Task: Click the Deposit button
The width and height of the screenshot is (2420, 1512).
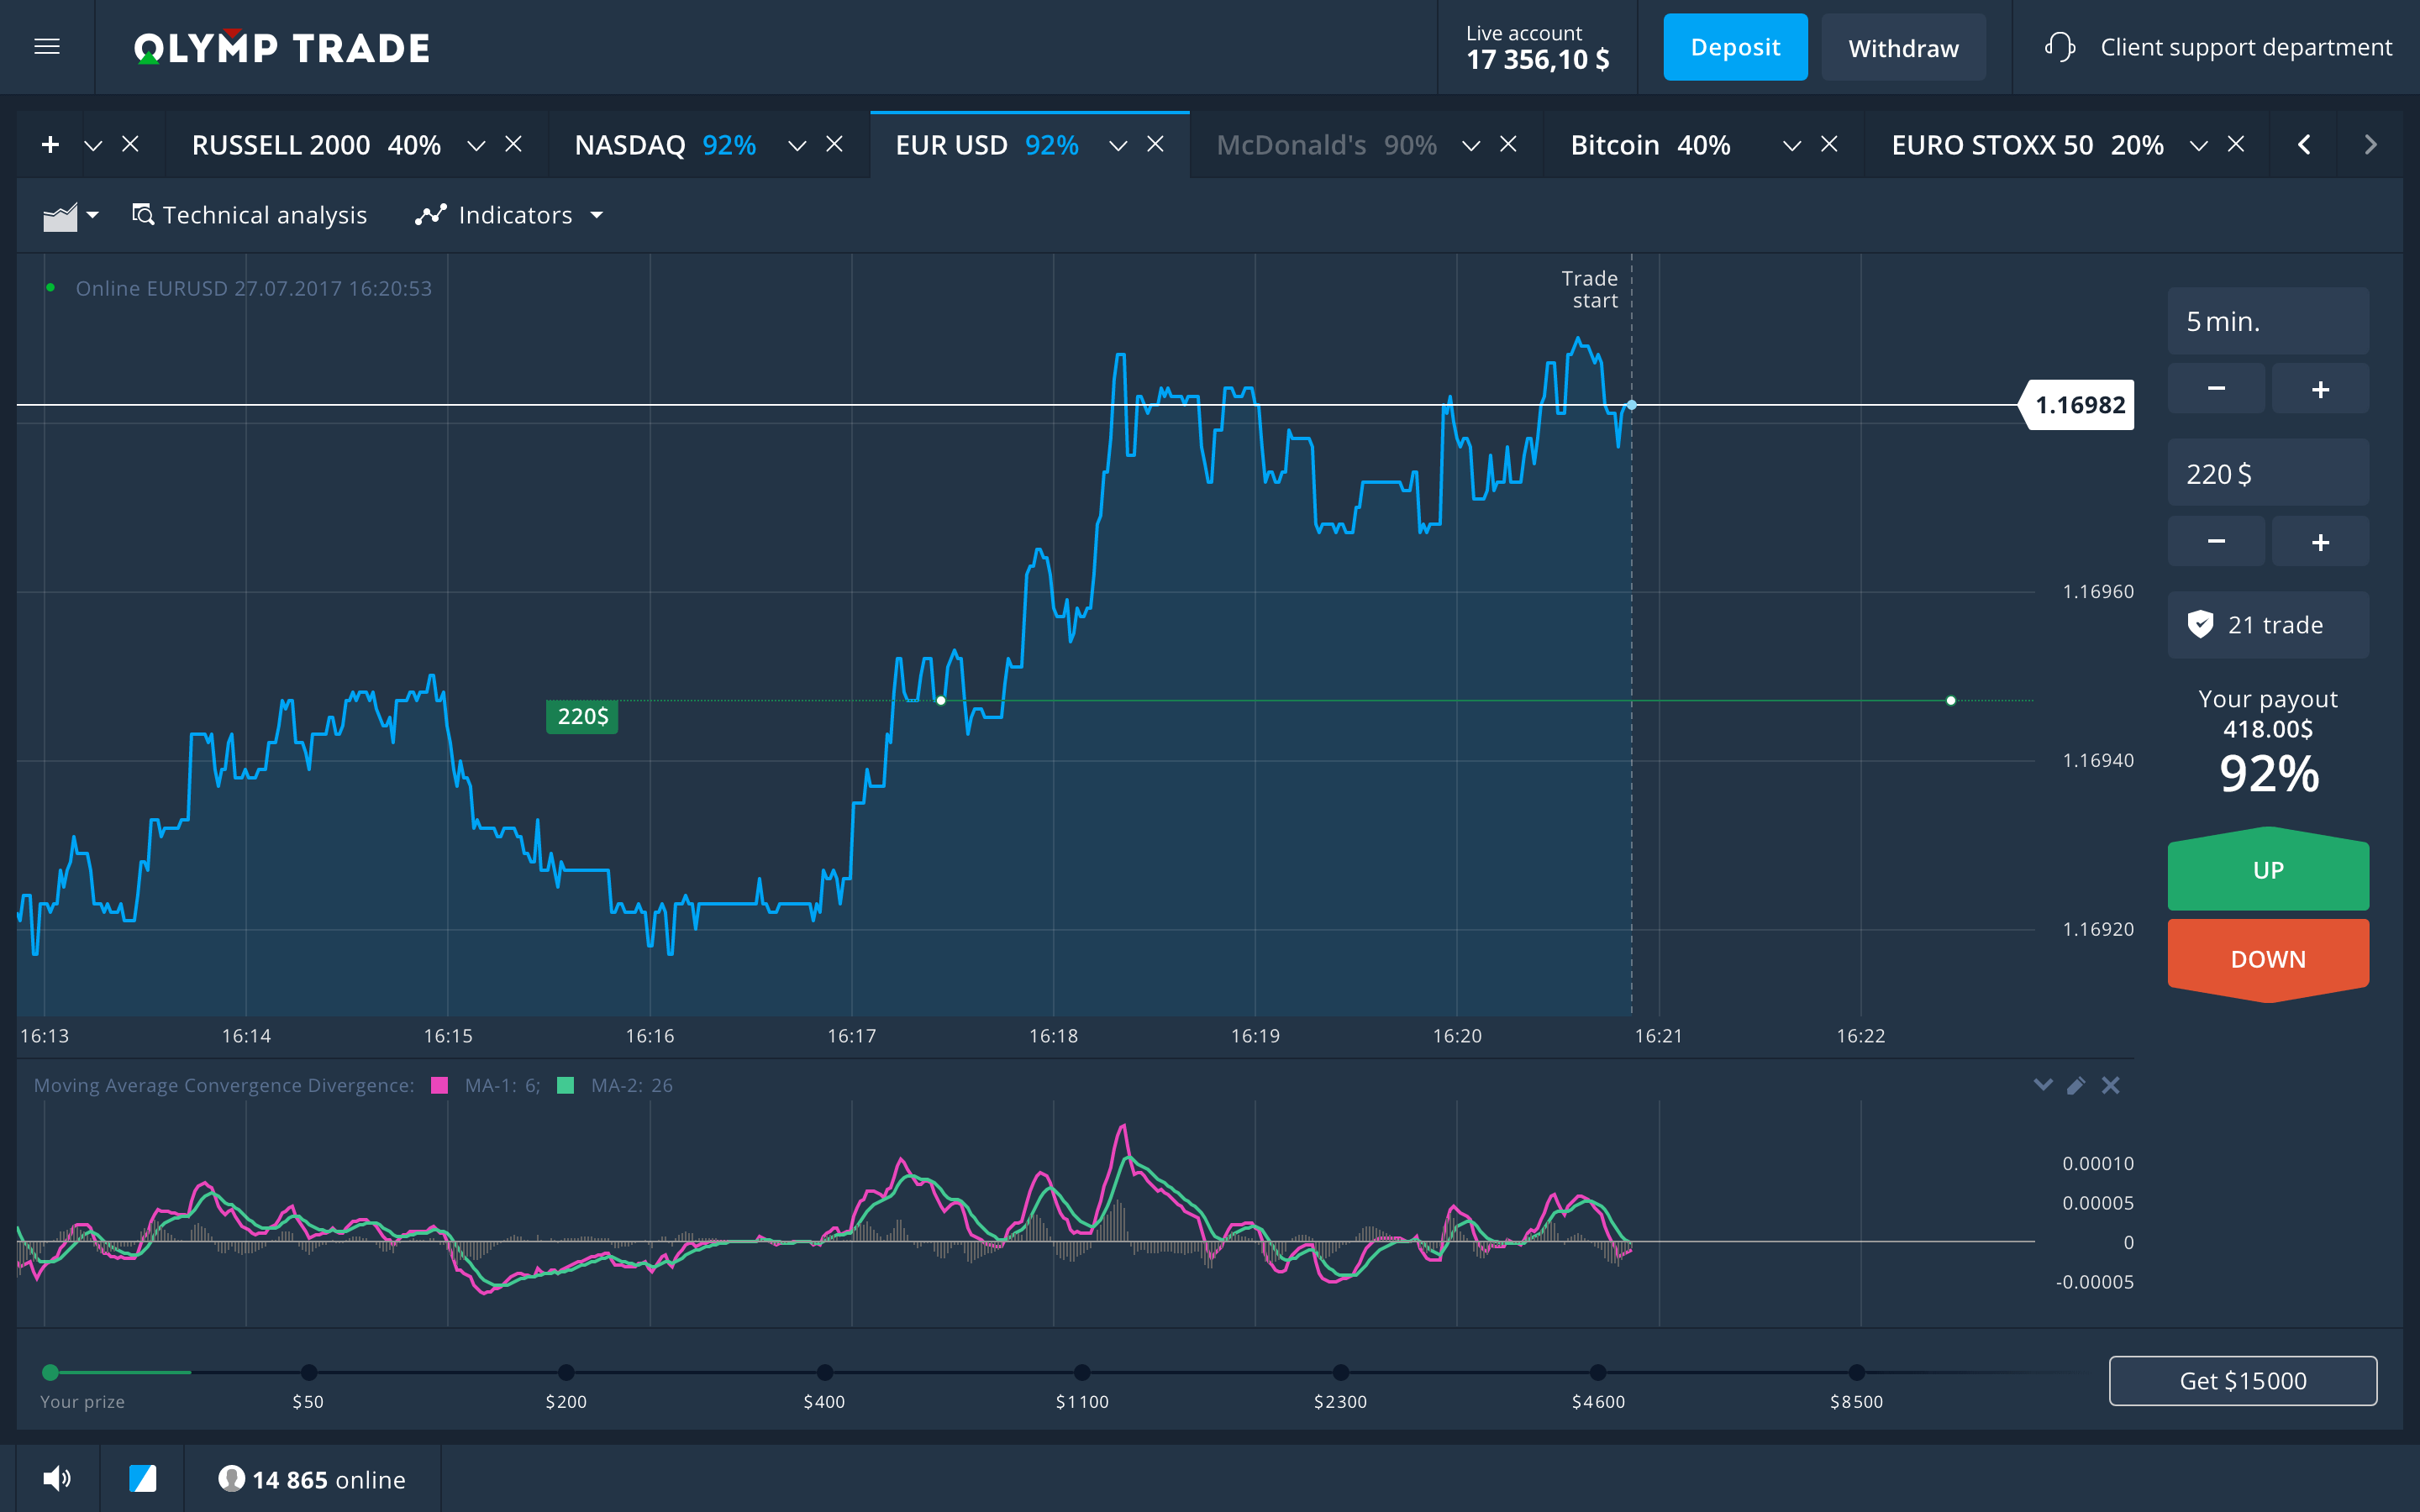Action: click(1735, 47)
